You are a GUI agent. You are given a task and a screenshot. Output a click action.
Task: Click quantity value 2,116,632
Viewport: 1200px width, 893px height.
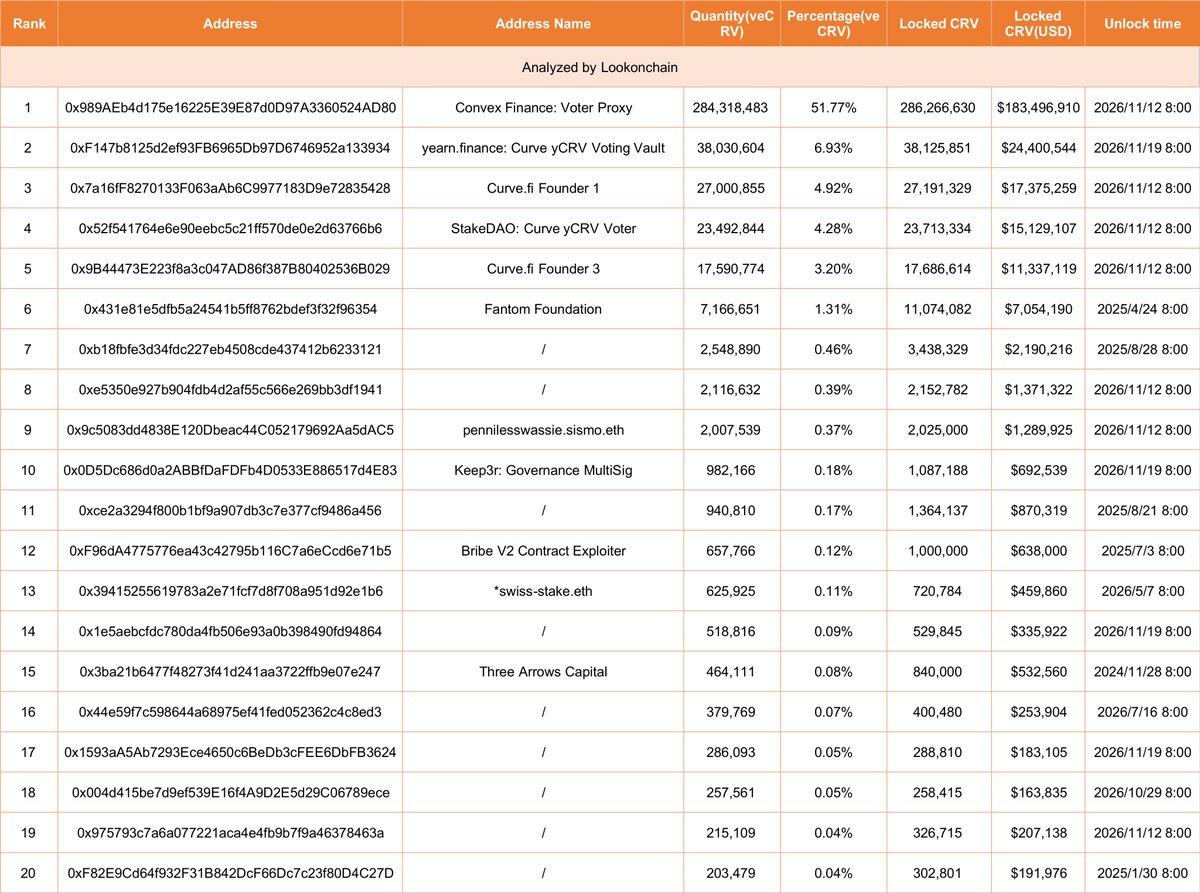pyautogui.click(x=730, y=389)
